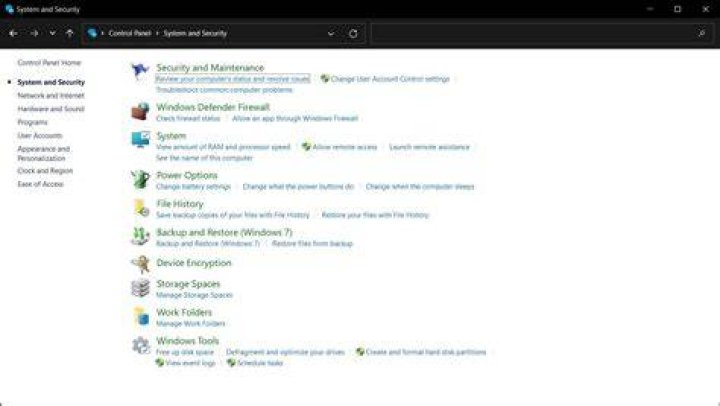
Task: Click Save backup copies with File History
Action: [x=233, y=215]
